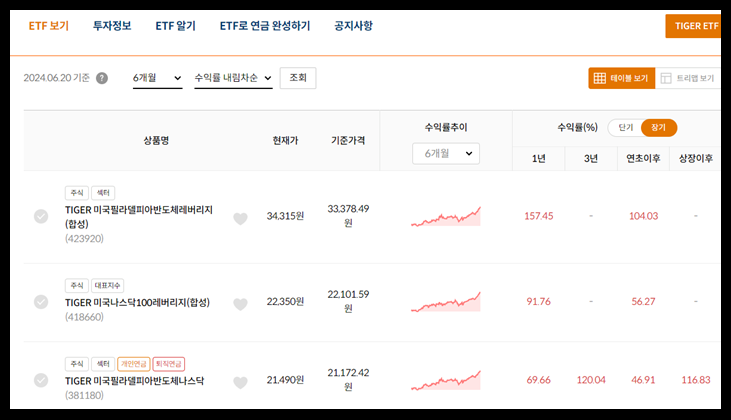Open the 투자정보 menu
Viewport: 731px width, 420px height.
pyautogui.click(x=112, y=26)
